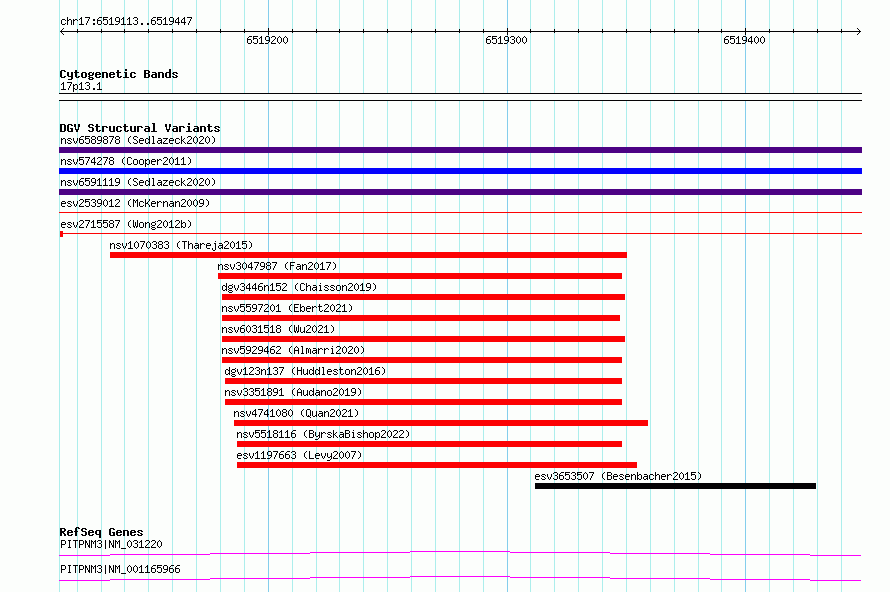Select the nsv6589878 (Sedlazeck2020) purple variant bar

460,150
